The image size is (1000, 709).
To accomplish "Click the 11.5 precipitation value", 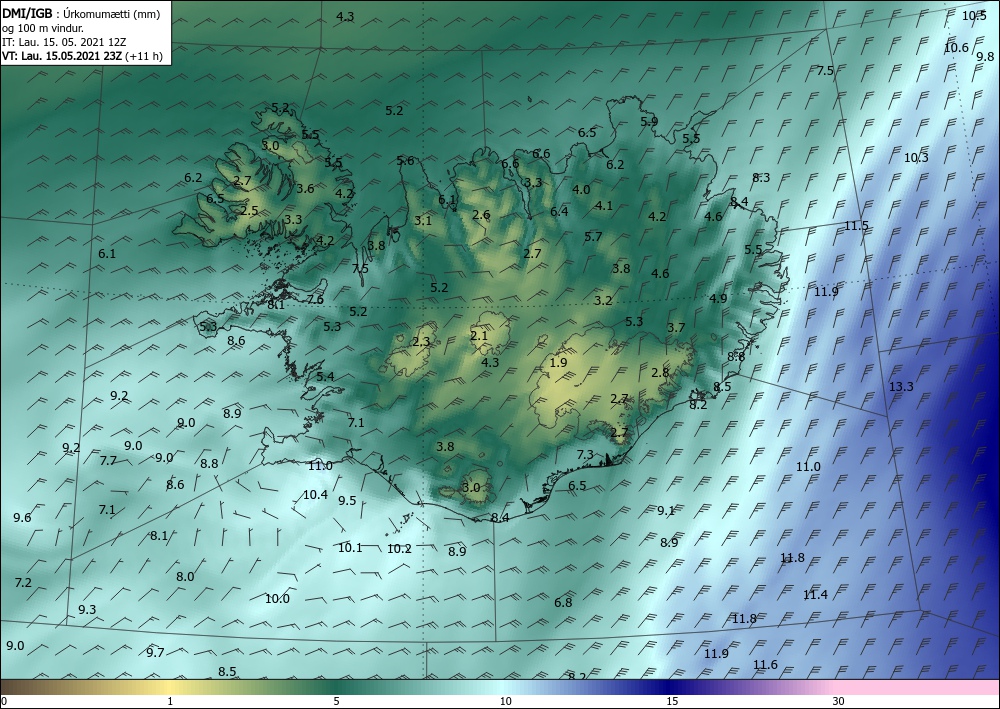I will click(x=857, y=226).
